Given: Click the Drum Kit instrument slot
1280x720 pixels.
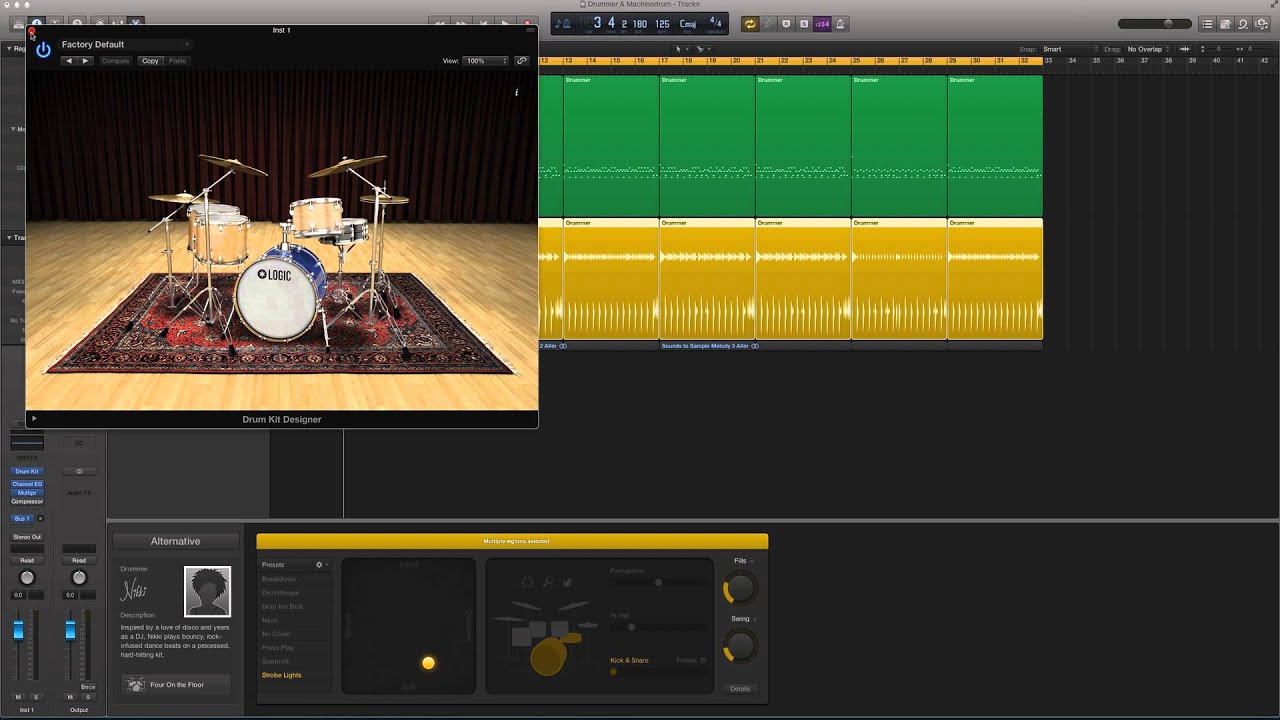Looking at the screenshot, I should pos(27,471).
